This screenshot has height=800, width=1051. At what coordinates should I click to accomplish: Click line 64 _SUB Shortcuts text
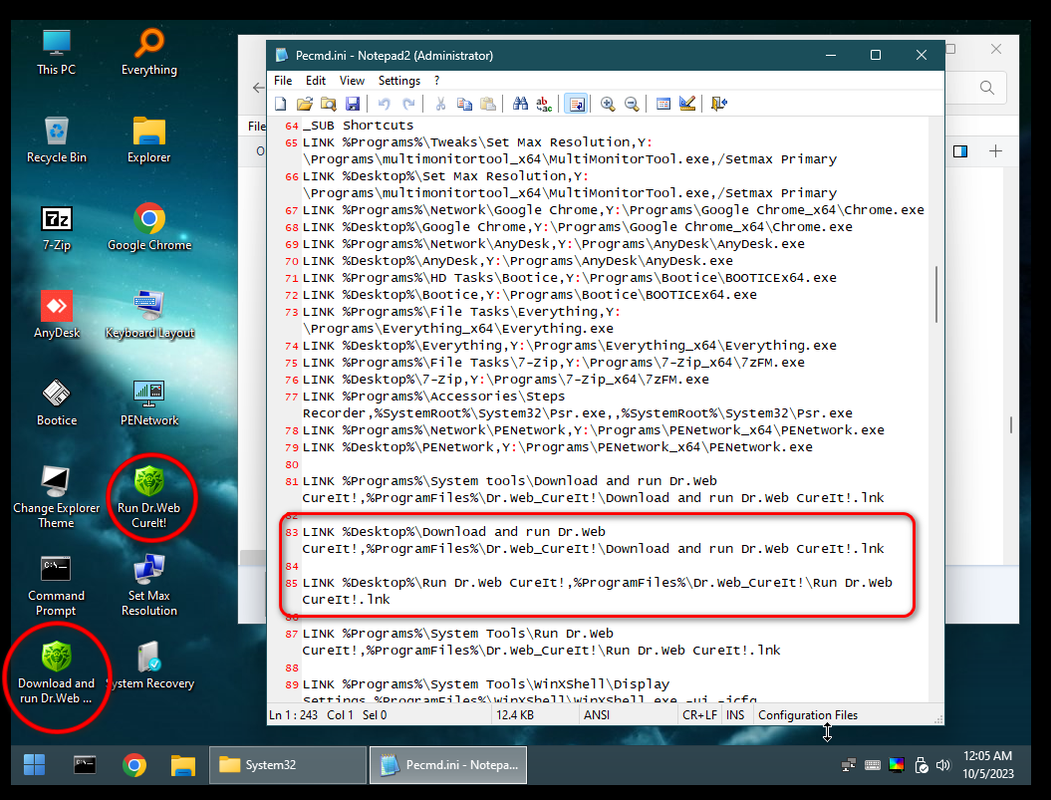358,125
